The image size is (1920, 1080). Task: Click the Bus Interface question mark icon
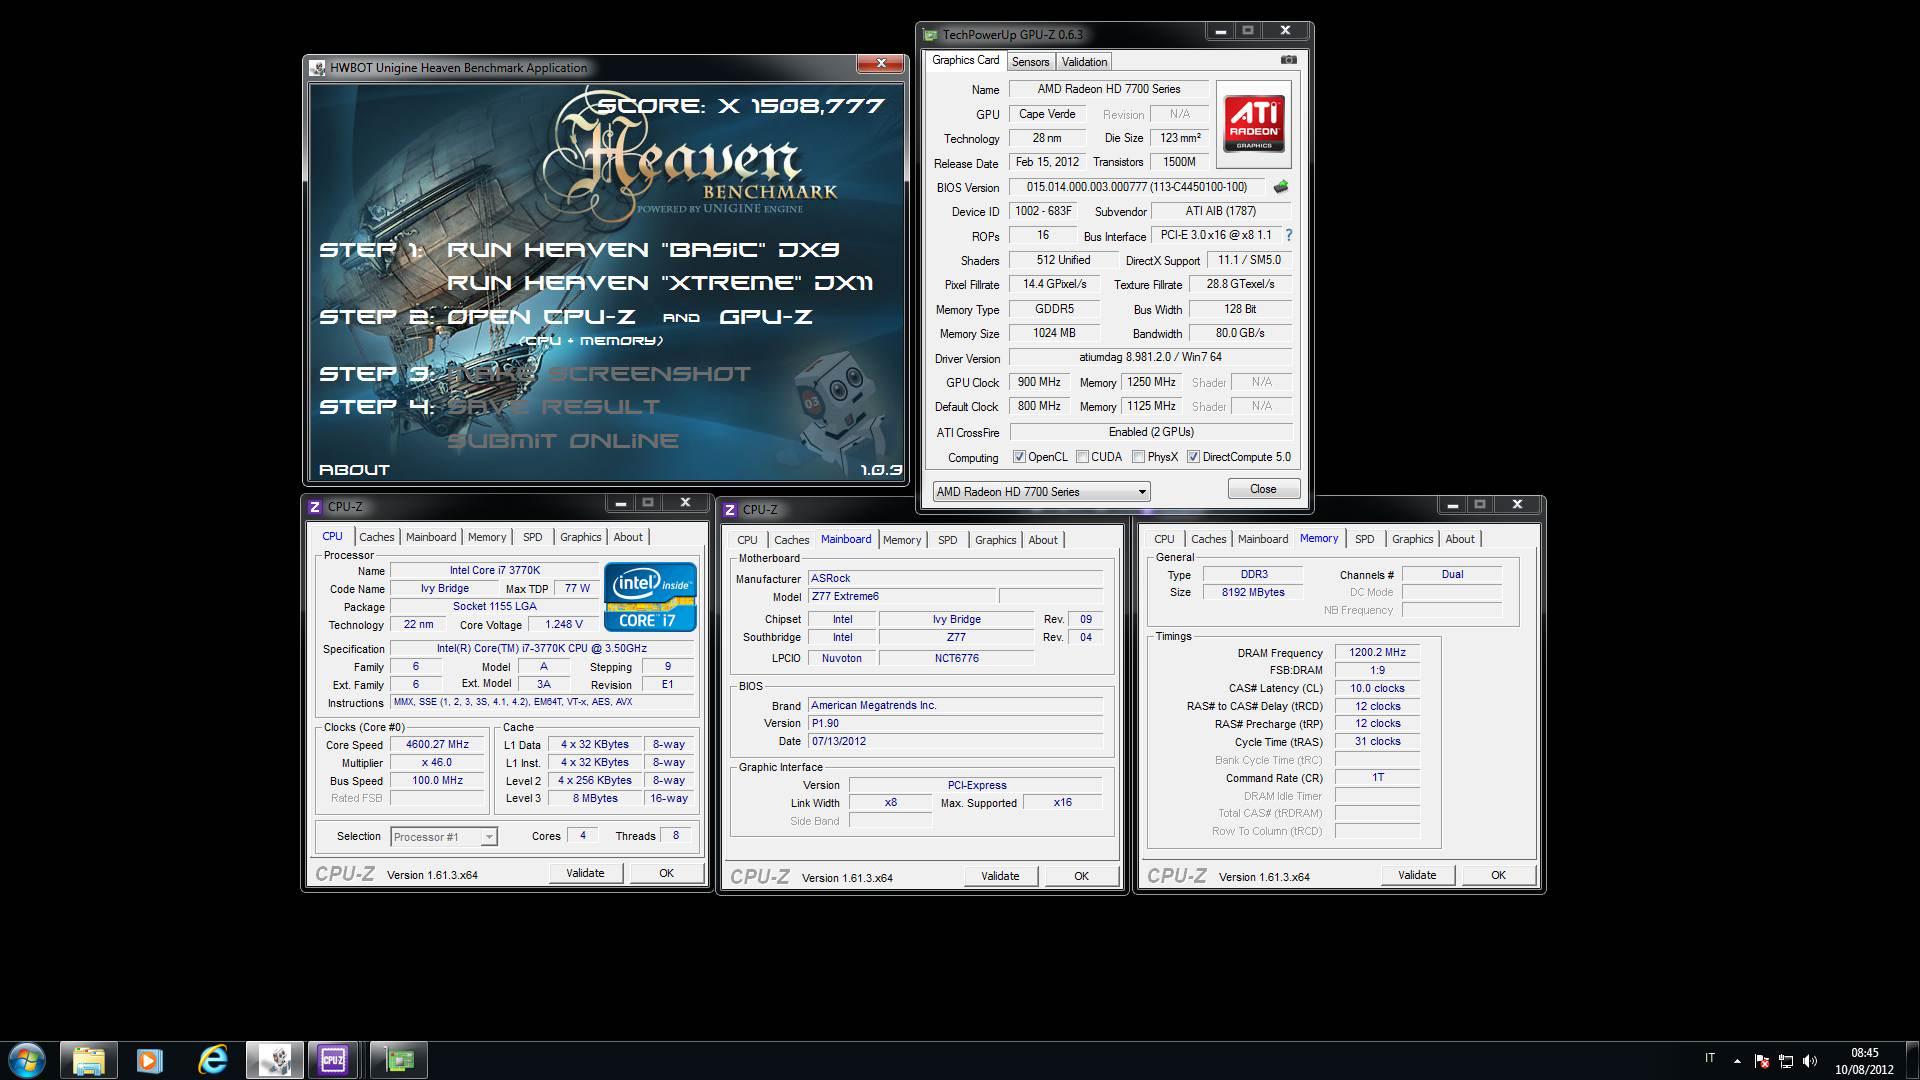[x=1288, y=235]
